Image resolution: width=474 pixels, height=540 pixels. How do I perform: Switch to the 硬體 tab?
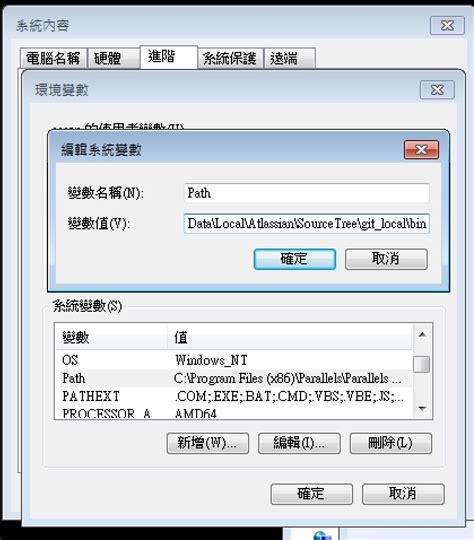click(114, 58)
